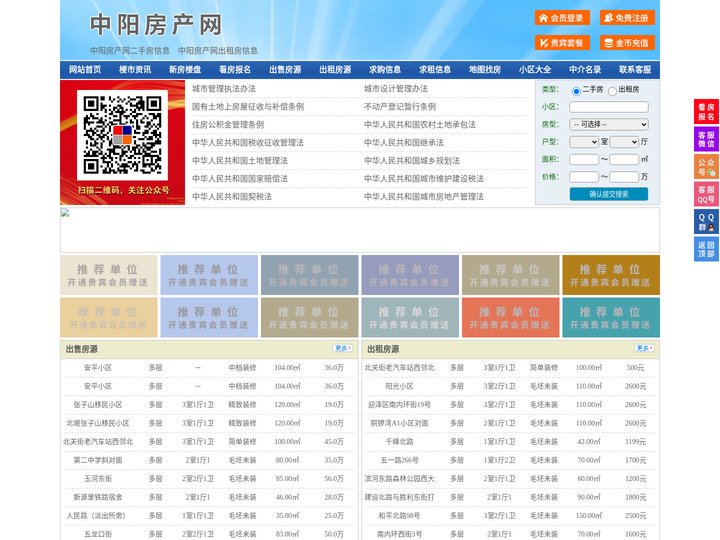Open the 不动产登记暂行条例 link

coord(400,107)
